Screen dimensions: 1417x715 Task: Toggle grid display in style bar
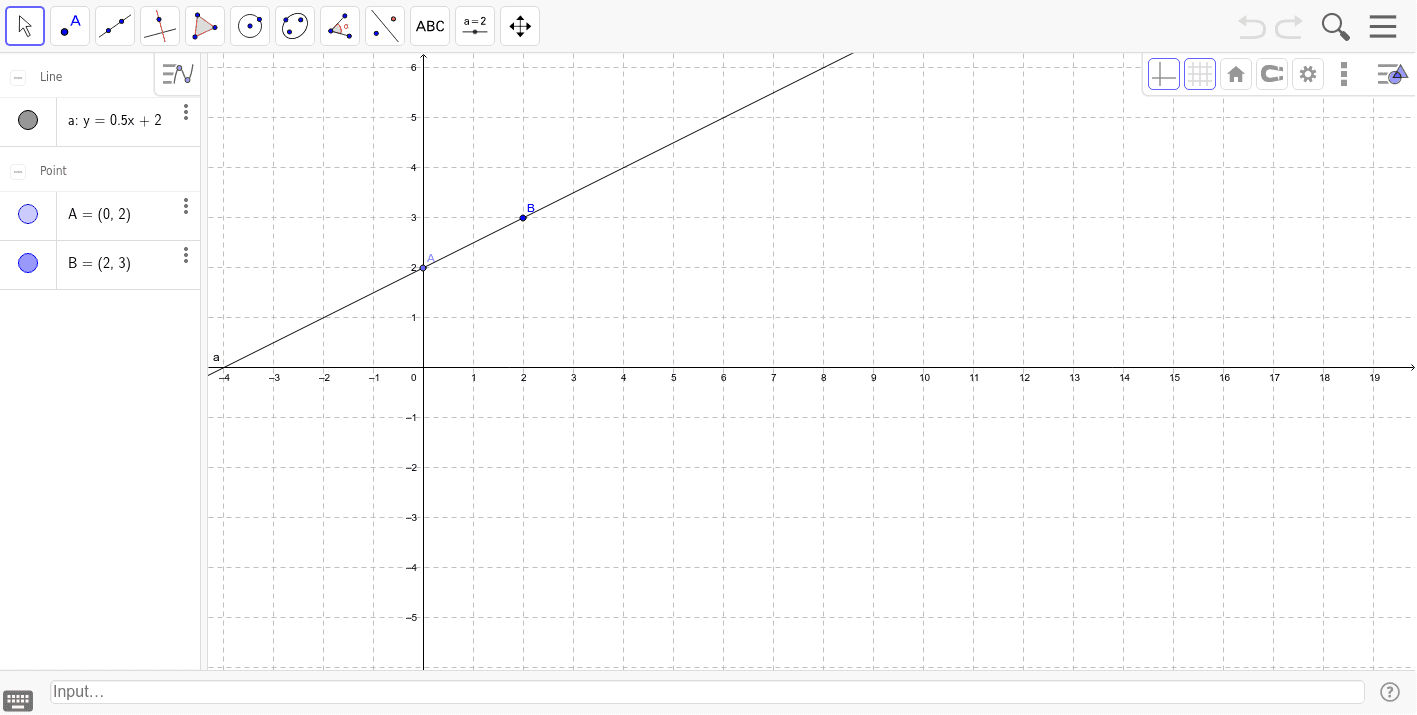click(1200, 74)
